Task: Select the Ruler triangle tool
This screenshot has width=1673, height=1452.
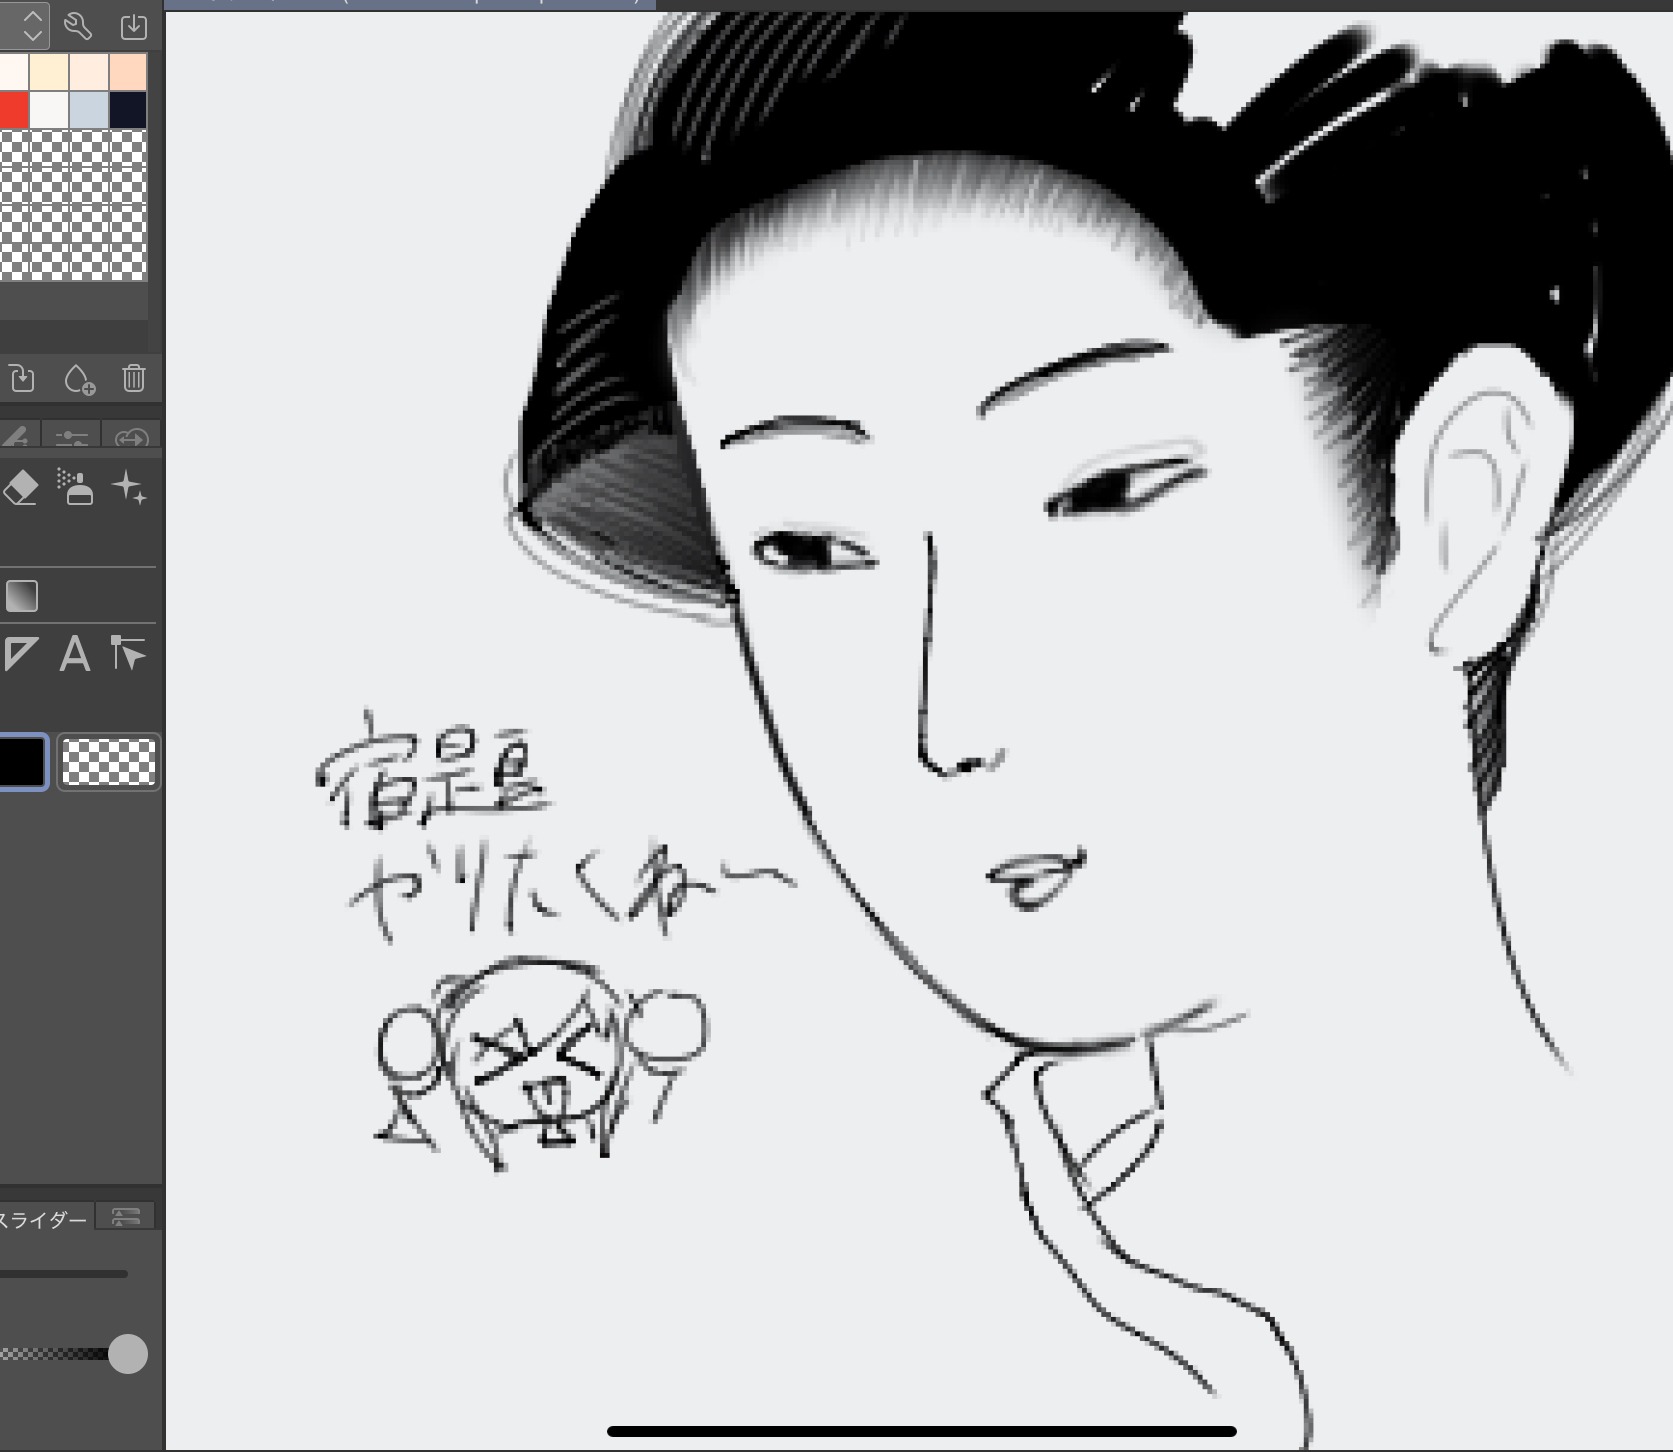Action: click(20, 655)
